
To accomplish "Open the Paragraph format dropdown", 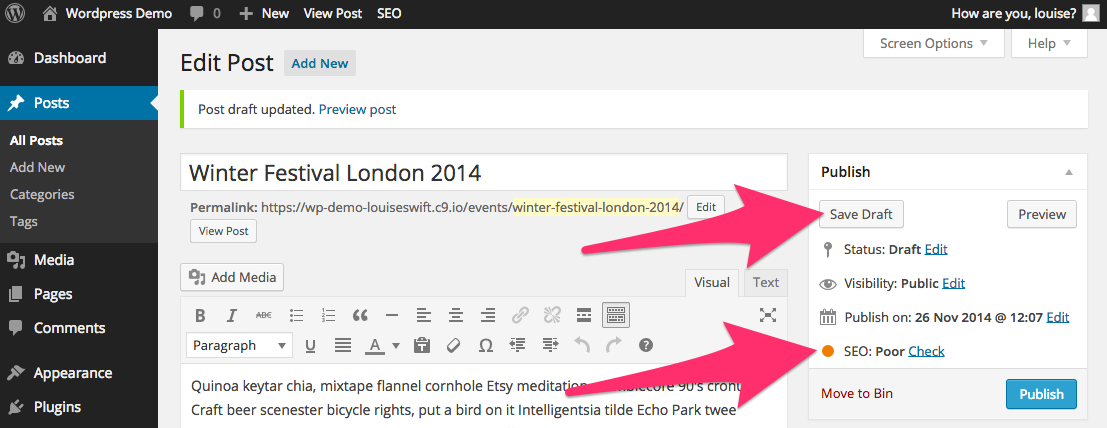I will coord(239,346).
